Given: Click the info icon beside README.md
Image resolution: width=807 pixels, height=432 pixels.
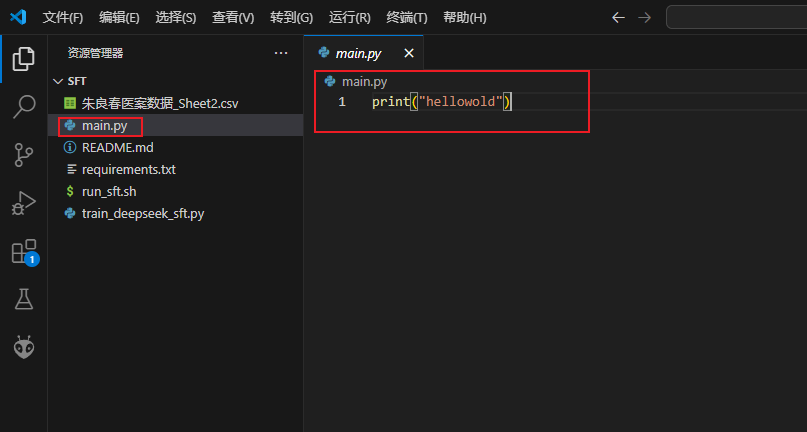Looking at the screenshot, I should coord(70,148).
